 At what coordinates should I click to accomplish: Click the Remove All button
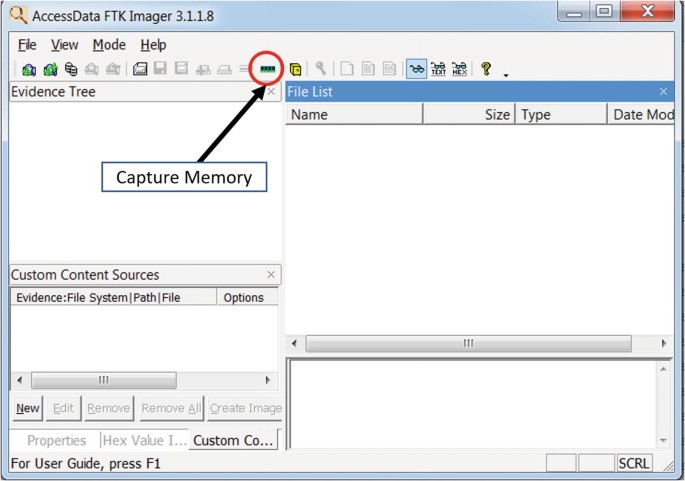172,408
